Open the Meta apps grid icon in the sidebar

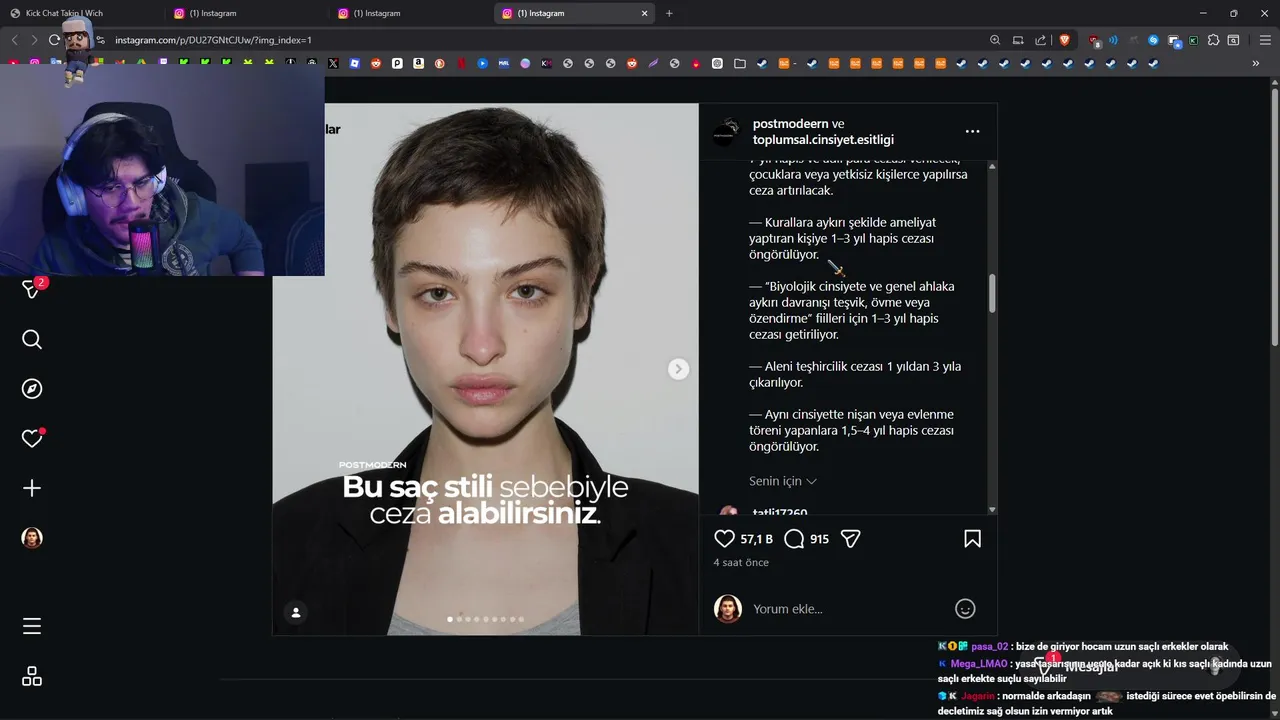click(x=32, y=676)
